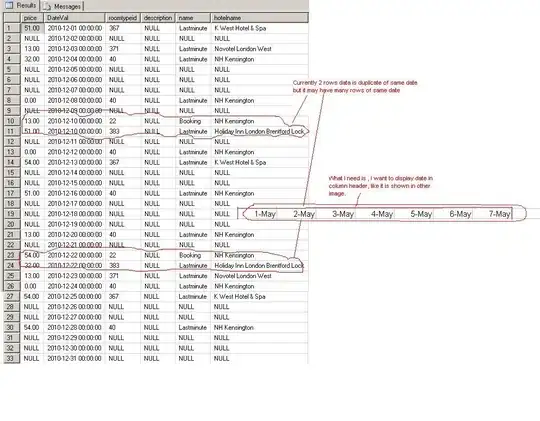Click K West Hotel & Spa in row 14
Viewport: 540px width, 421px height.
240,162
